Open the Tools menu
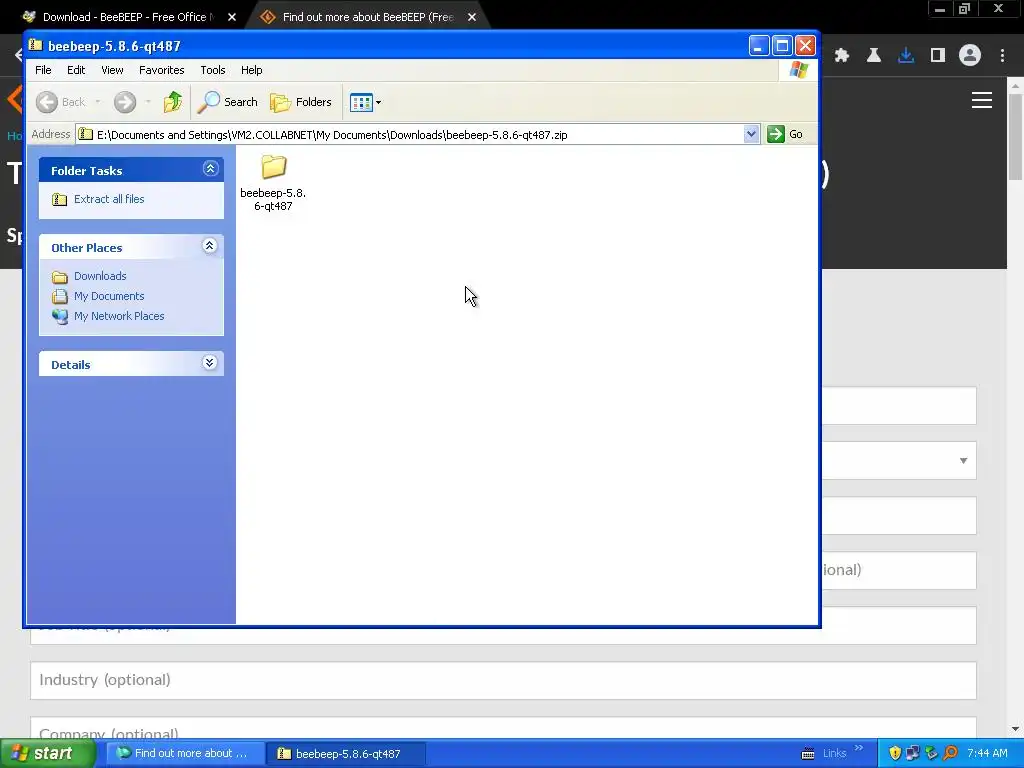Viewport: 1024px width, 768px height. [x=213, y=70]
